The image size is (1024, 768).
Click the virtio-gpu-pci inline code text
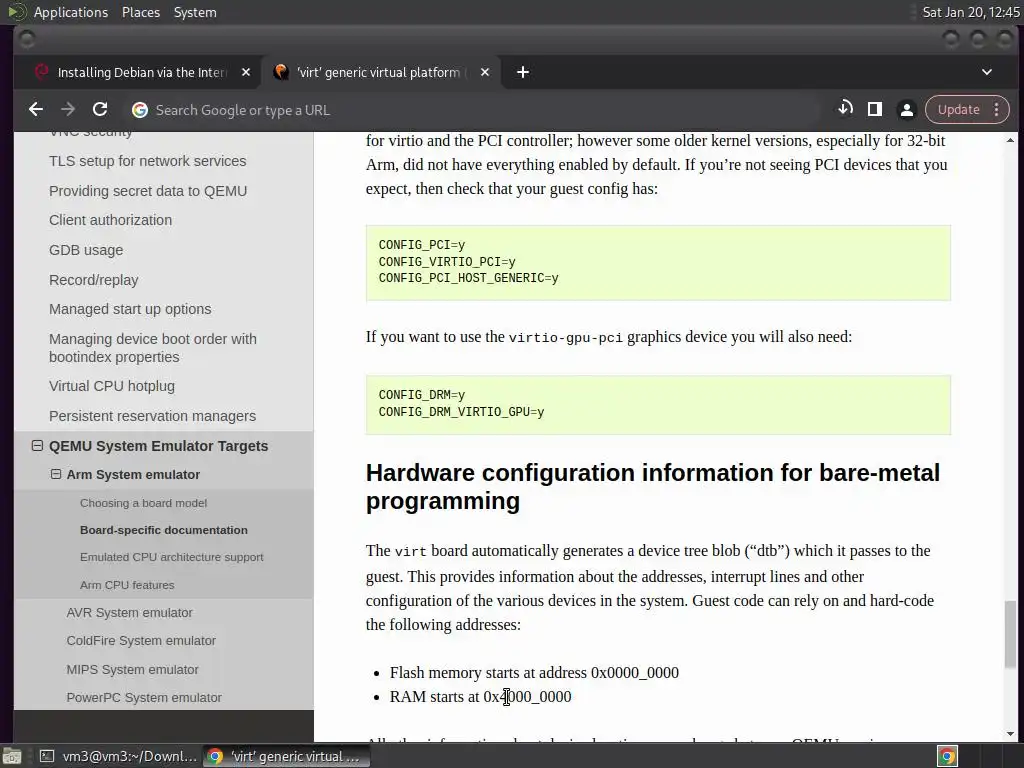pyautogui.click(x=566, y=338)
